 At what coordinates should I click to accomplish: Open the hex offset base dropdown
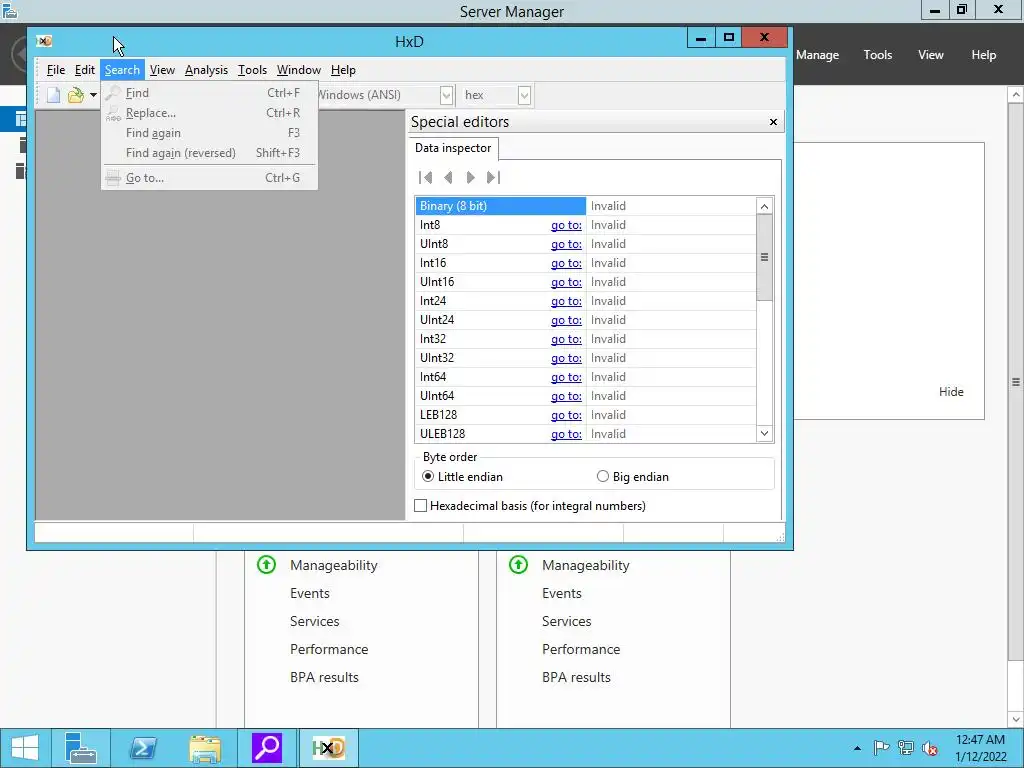tap(524, 95)
